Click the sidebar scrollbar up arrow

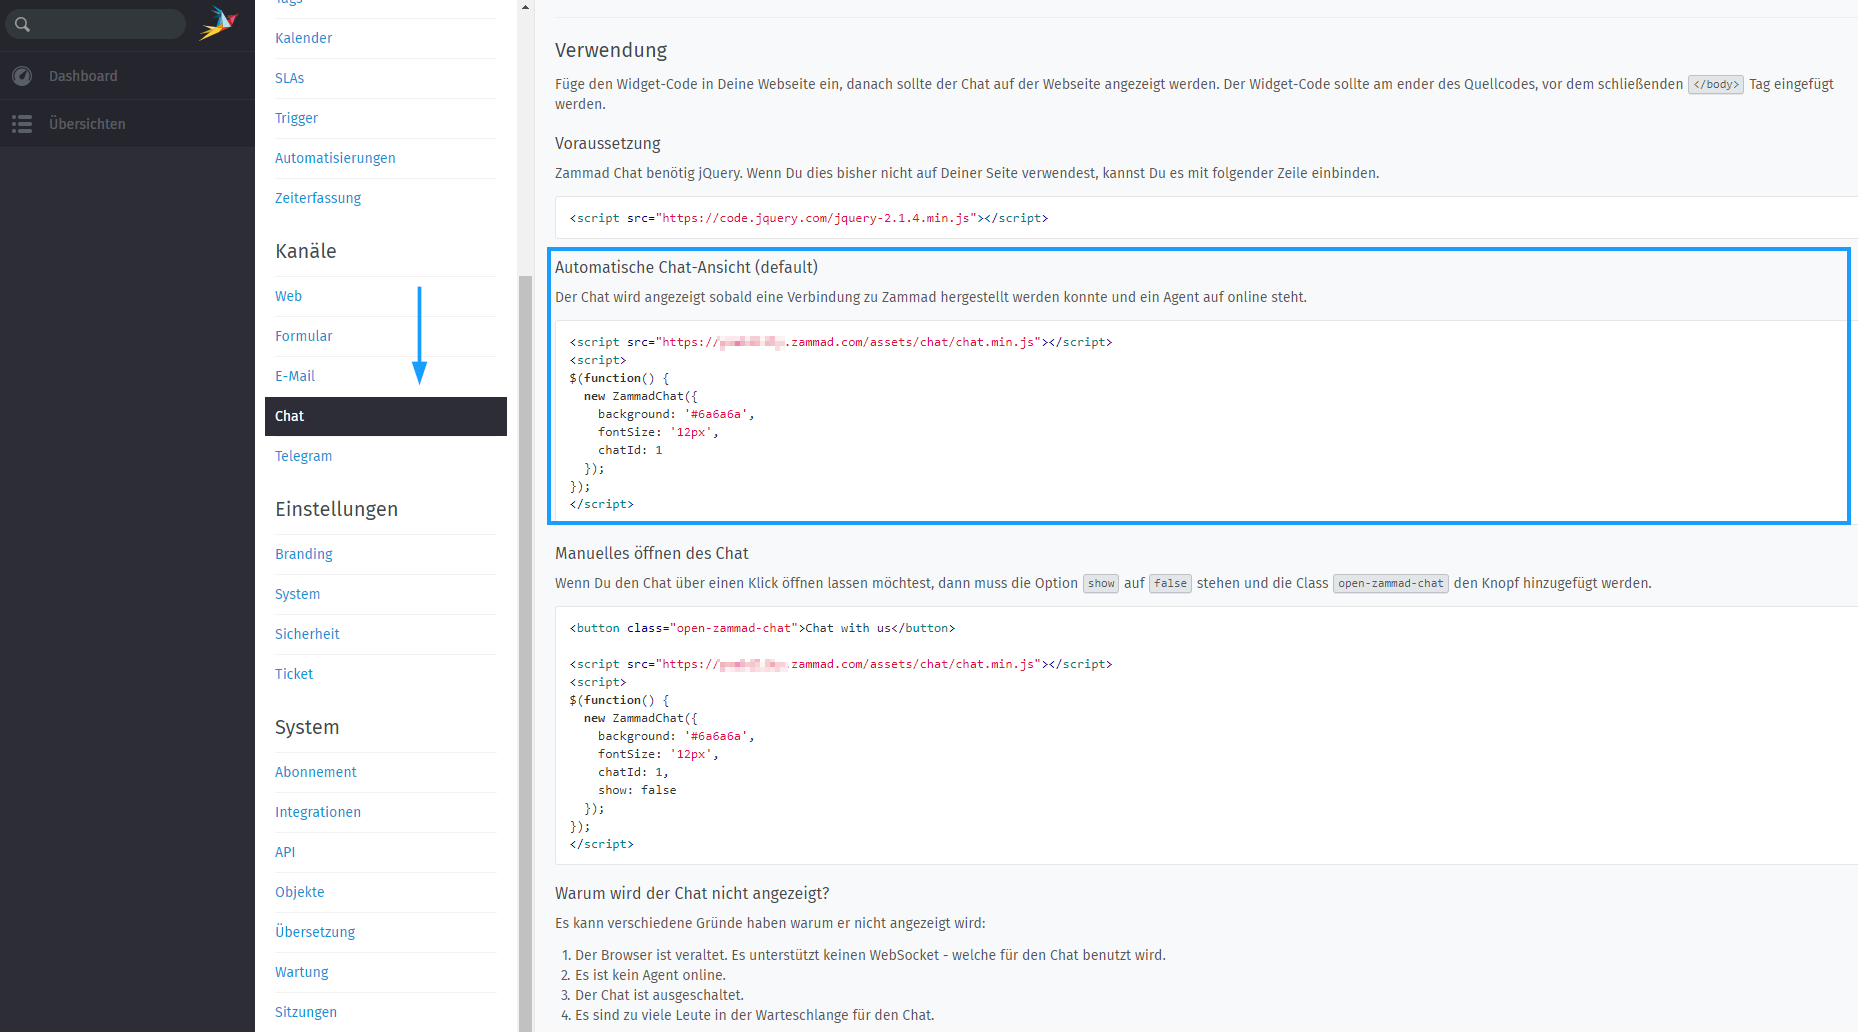tap(525, 7)
